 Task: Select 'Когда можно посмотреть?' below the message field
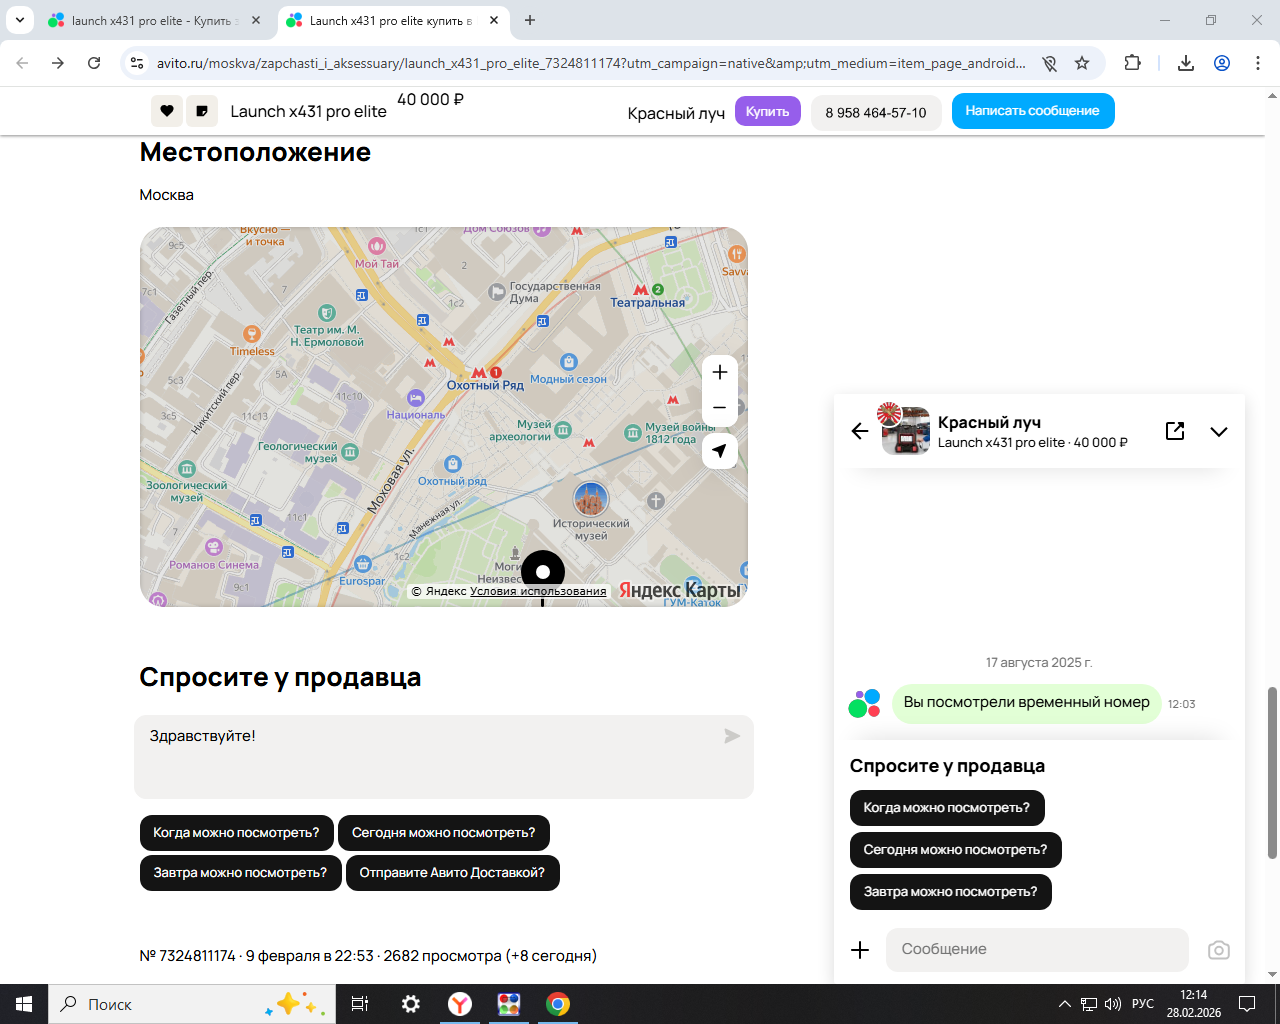[237, 833]
